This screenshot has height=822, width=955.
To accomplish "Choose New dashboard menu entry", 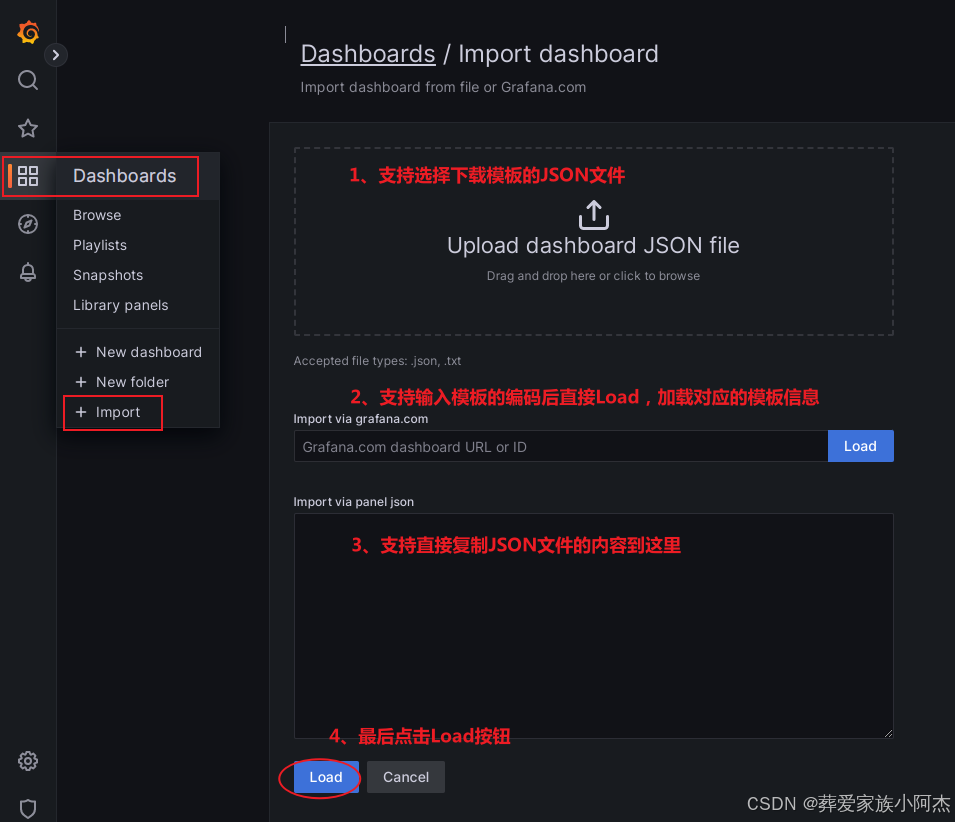I will [138, 352].
